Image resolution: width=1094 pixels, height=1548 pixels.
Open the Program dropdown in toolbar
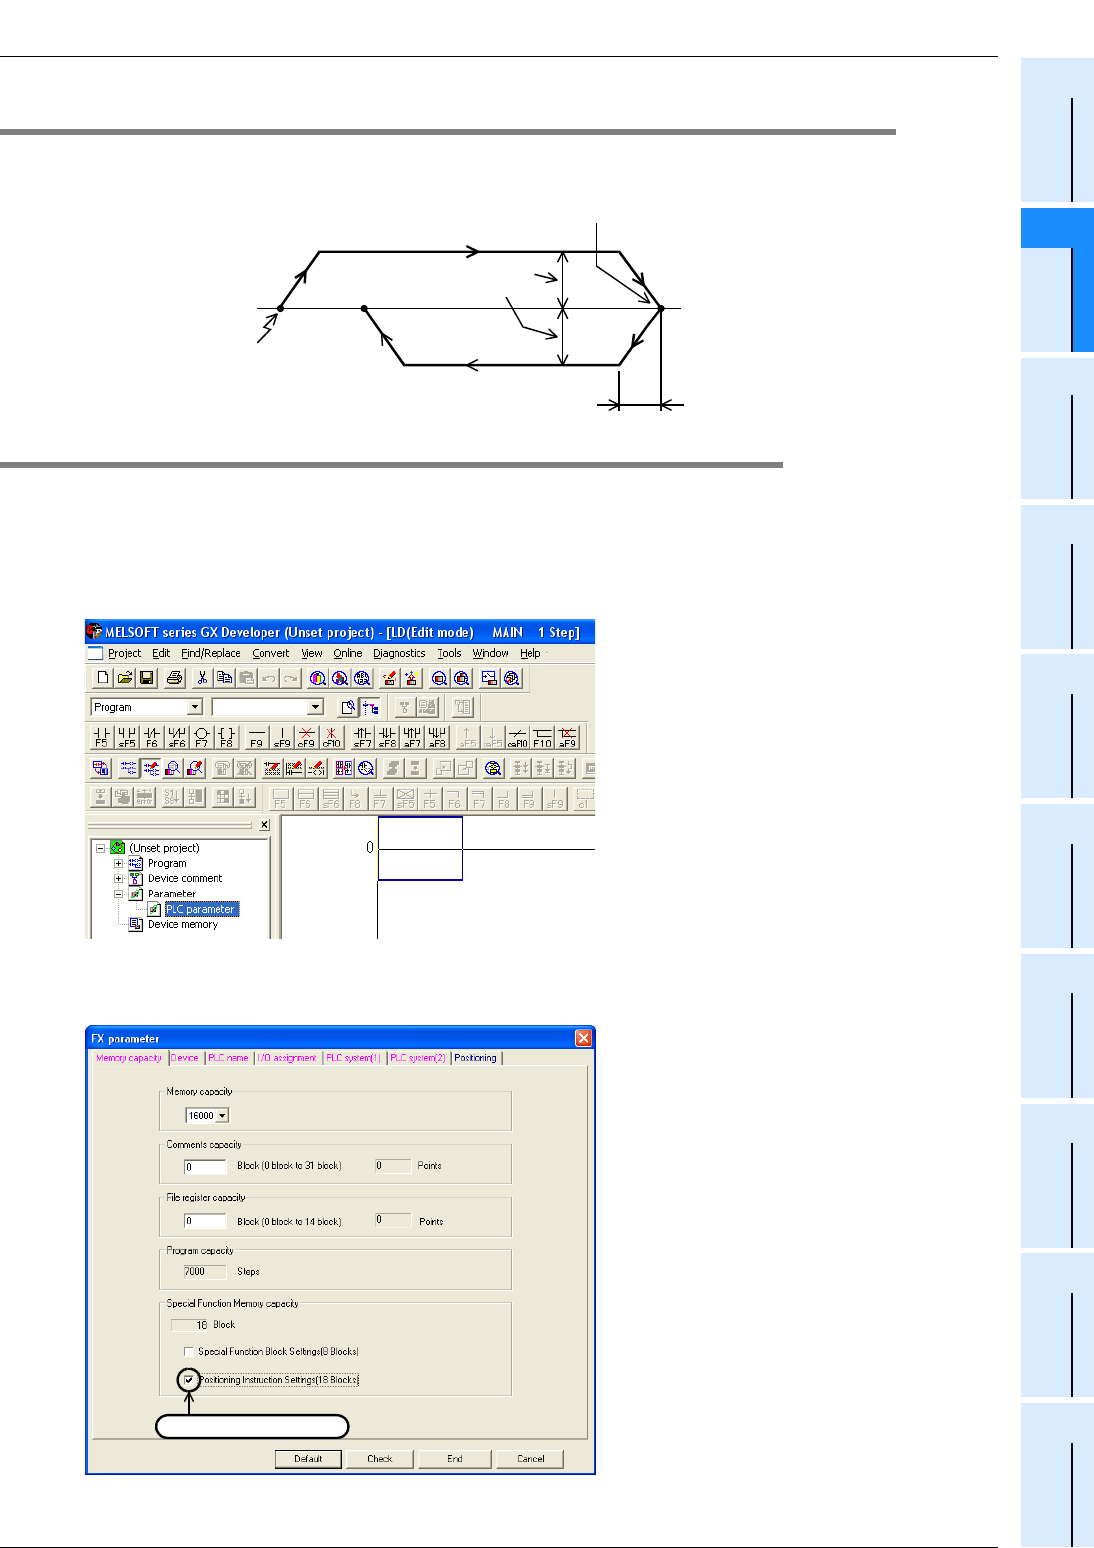coord(195,707)
